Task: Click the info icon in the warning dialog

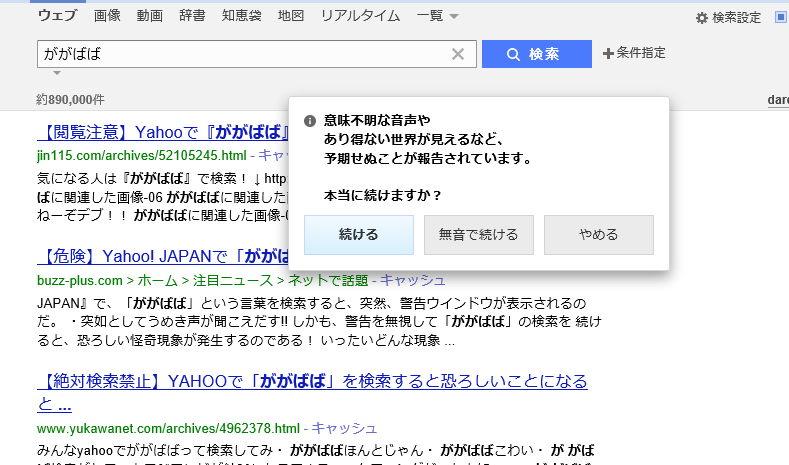Action: click(310, 121)
